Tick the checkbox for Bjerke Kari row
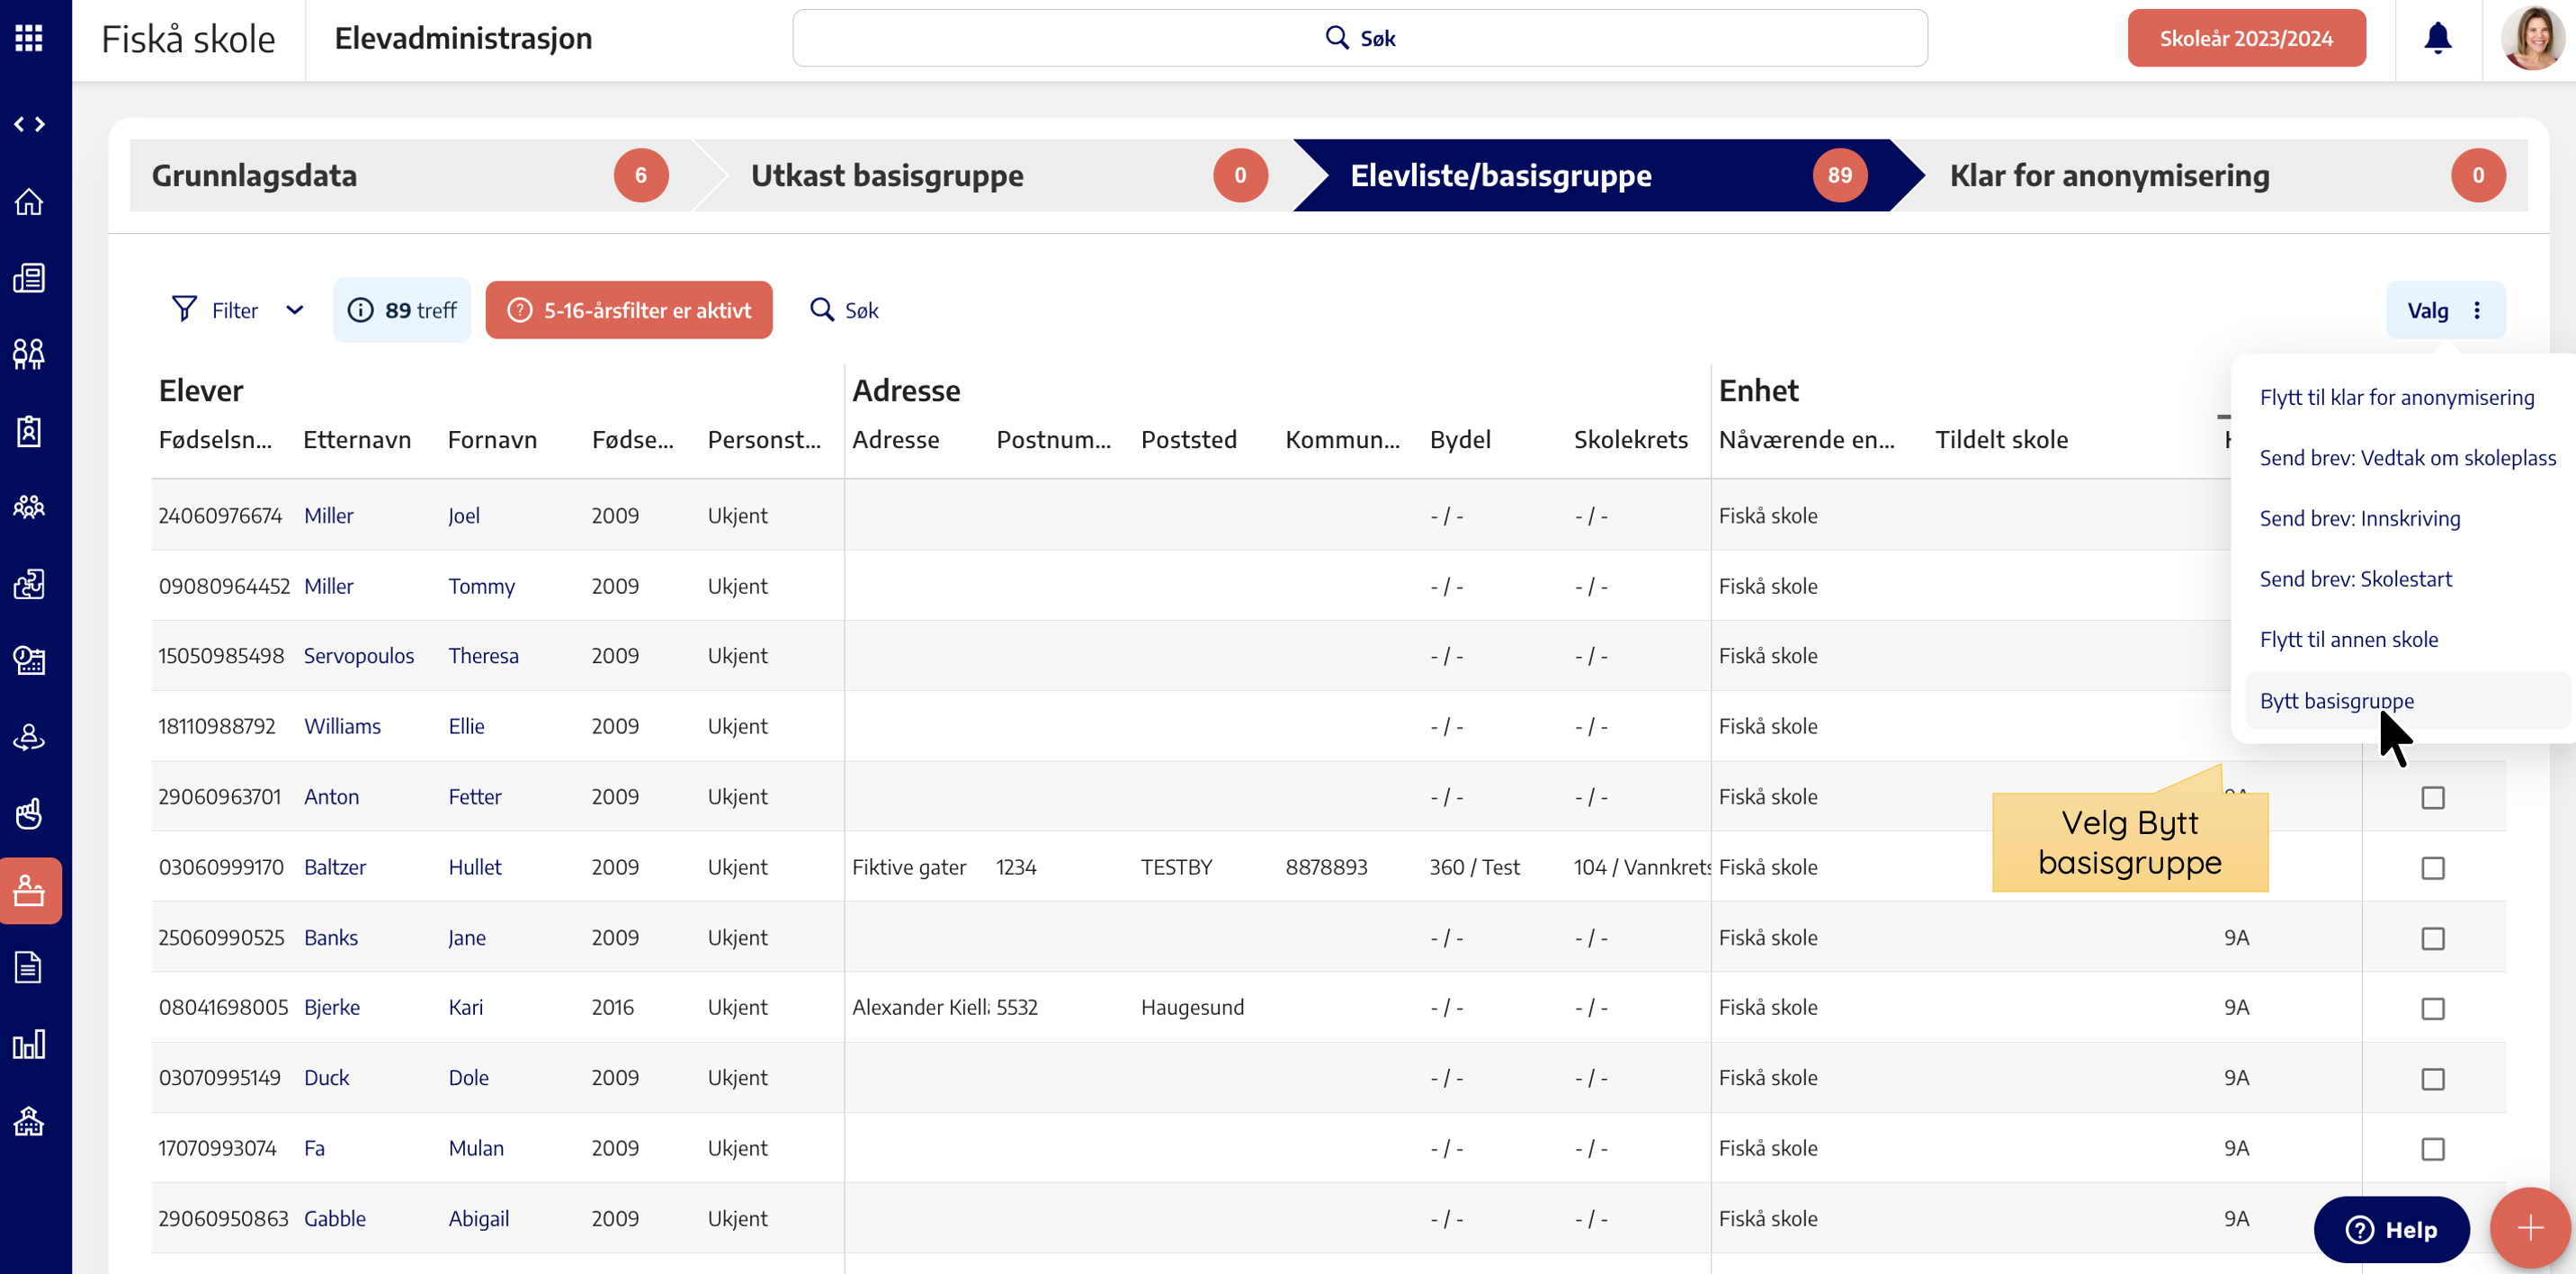The width and height of the screenshot is (2576, 1274). tap(2432, 1008)
